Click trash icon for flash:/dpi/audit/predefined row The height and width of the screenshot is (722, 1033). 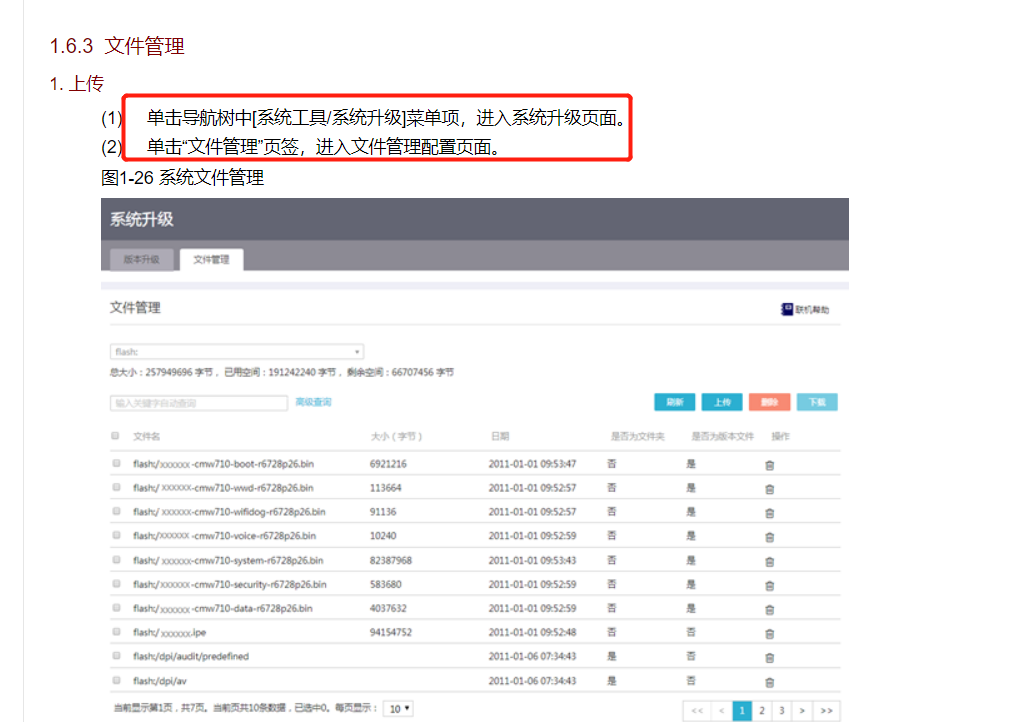[769, 658]
